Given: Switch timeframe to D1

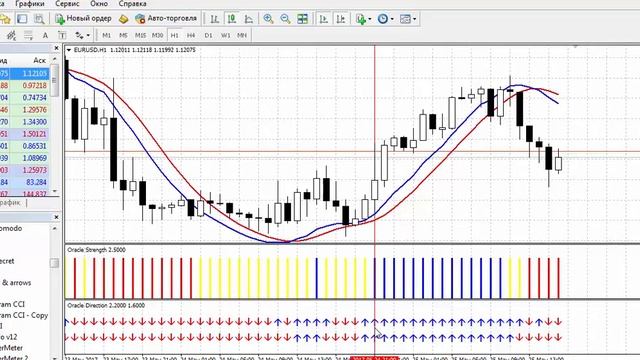Looking at the screenshot, I should tap(209, 36).
